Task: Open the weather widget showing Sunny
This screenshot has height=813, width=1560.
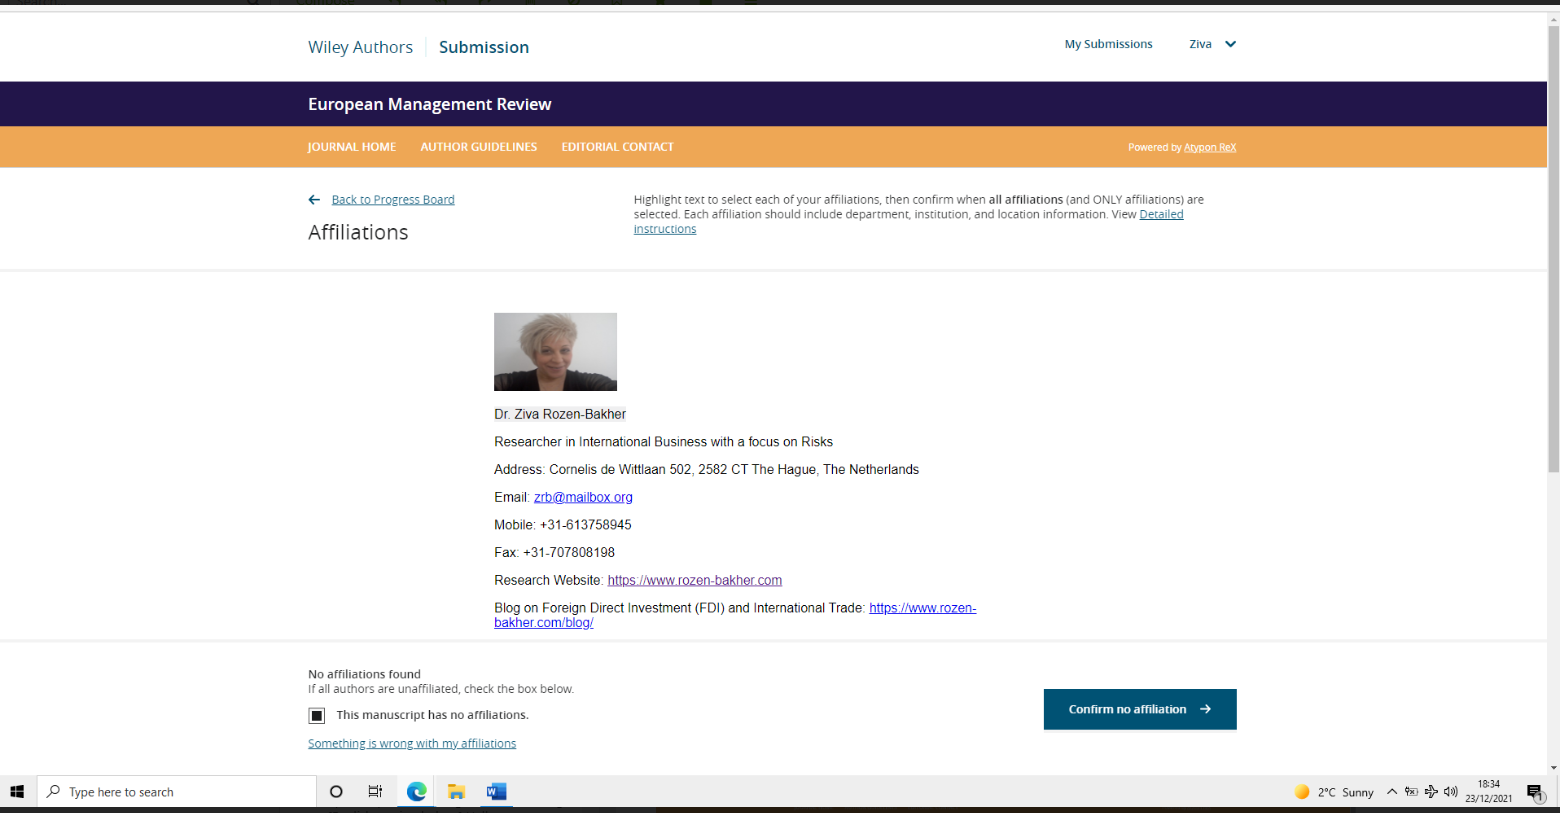Action: [1334, 792]
